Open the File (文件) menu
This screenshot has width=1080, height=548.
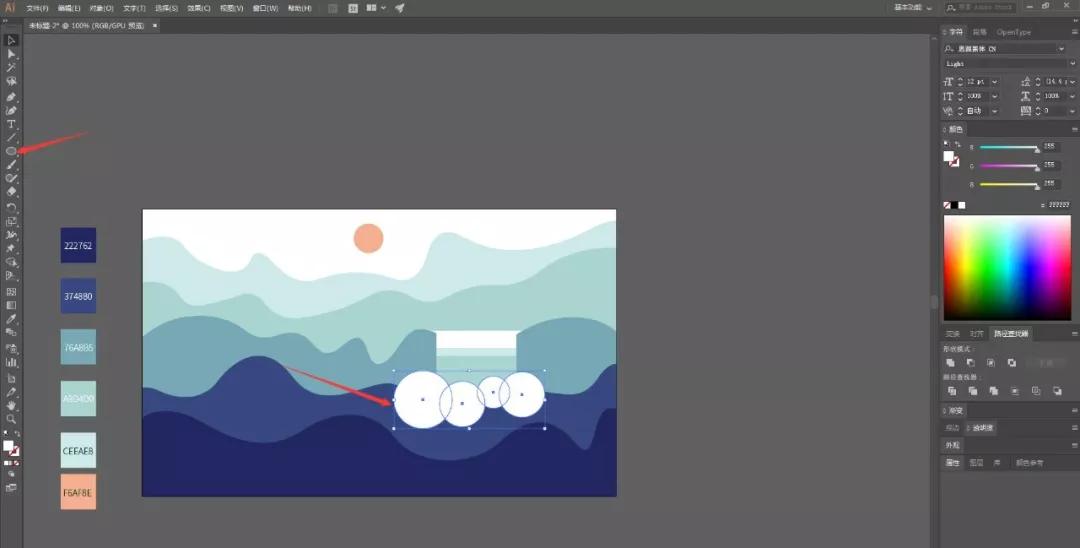tap(37, 8)
